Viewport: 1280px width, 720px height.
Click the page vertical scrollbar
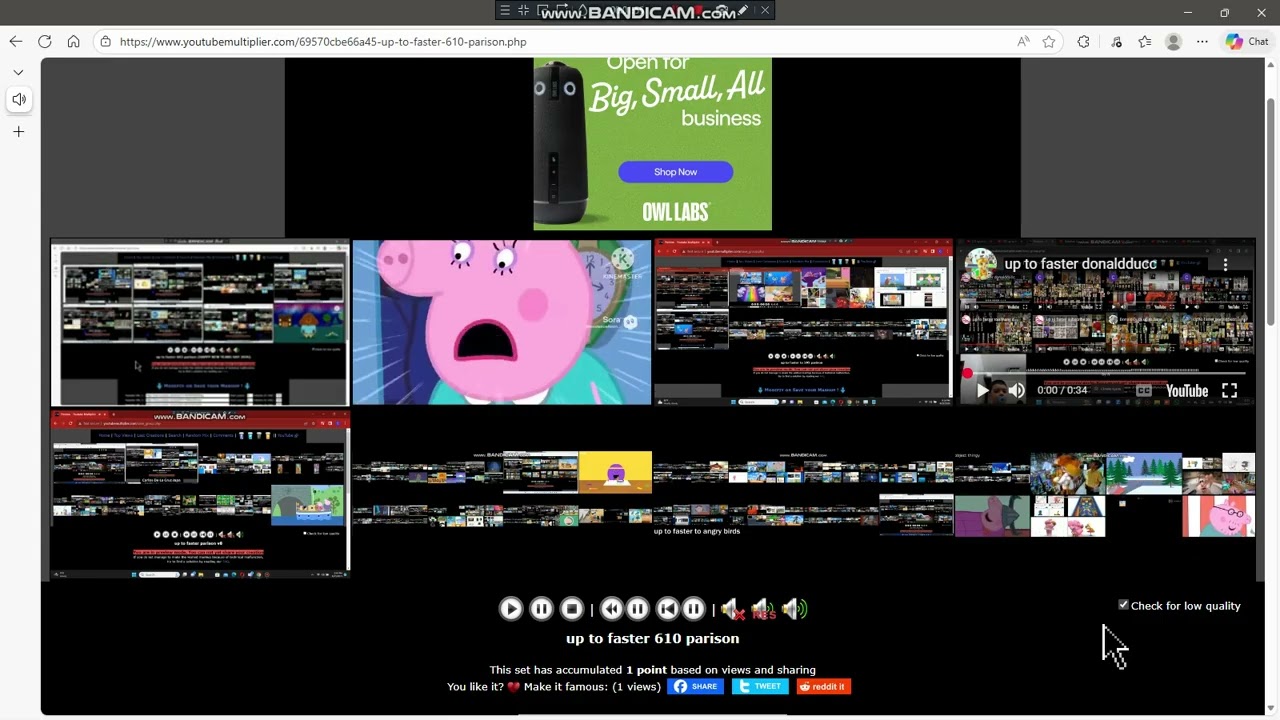[1271, 212]
